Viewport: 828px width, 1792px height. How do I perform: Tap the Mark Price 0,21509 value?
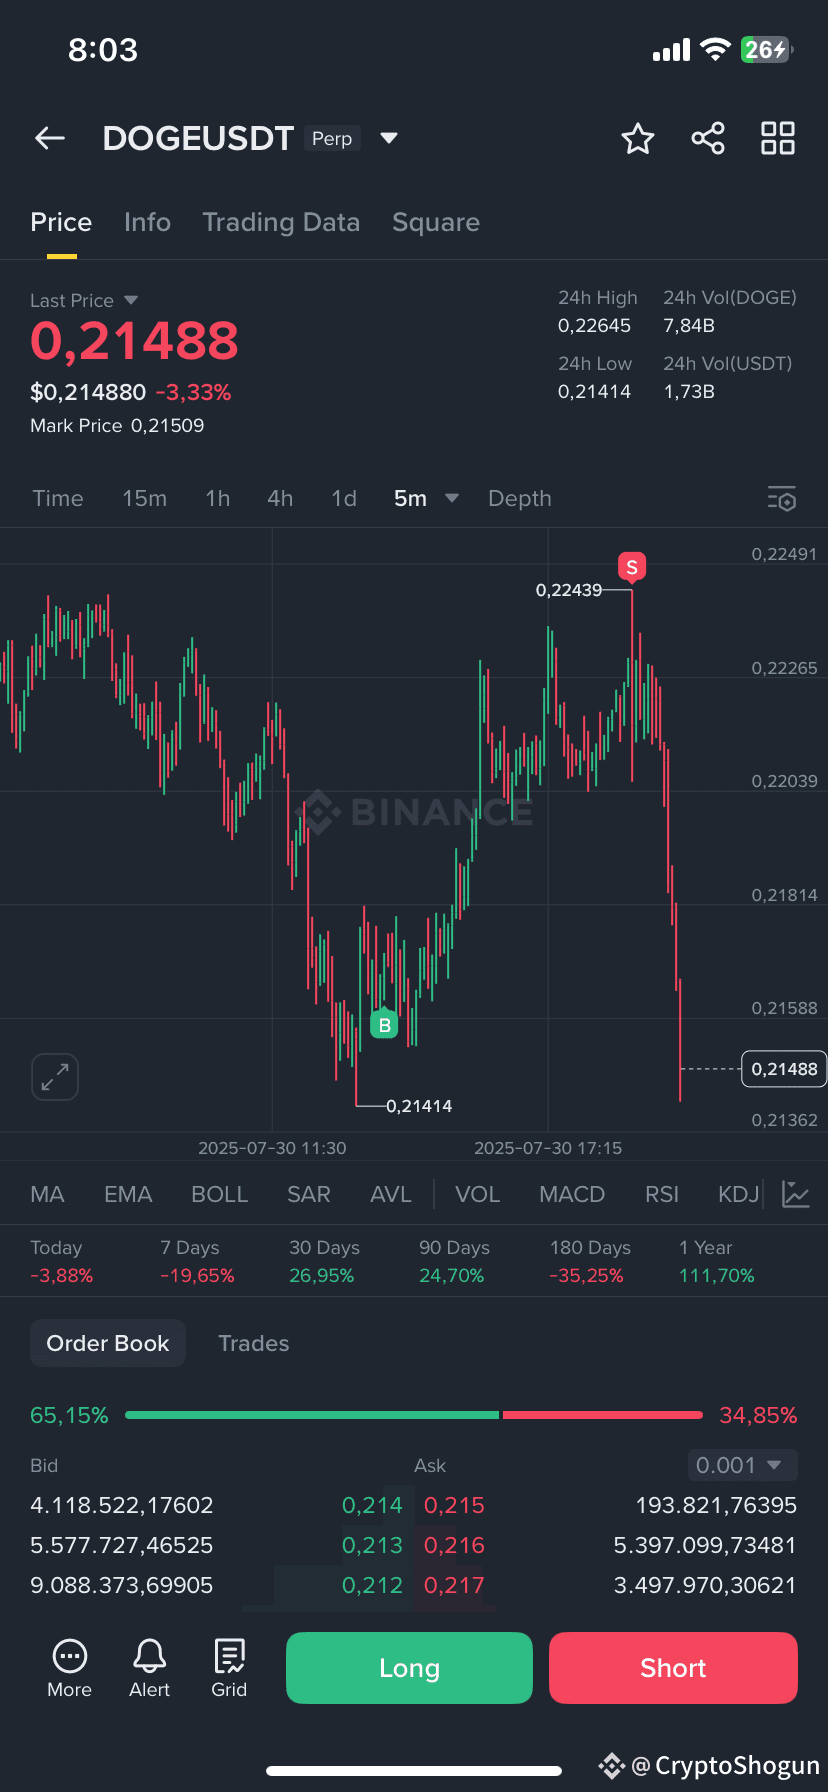(x=167, y=425)
